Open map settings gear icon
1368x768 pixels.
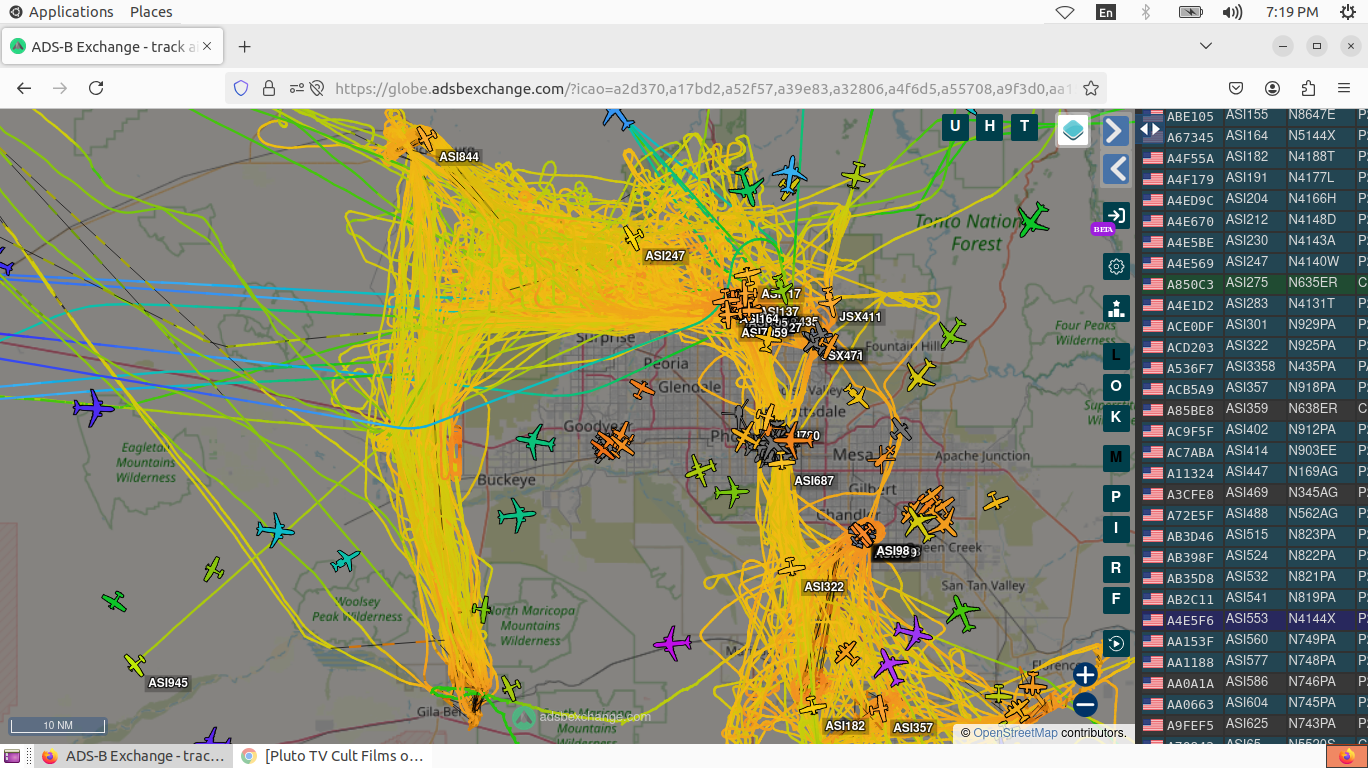click(x=1116, y=266)
